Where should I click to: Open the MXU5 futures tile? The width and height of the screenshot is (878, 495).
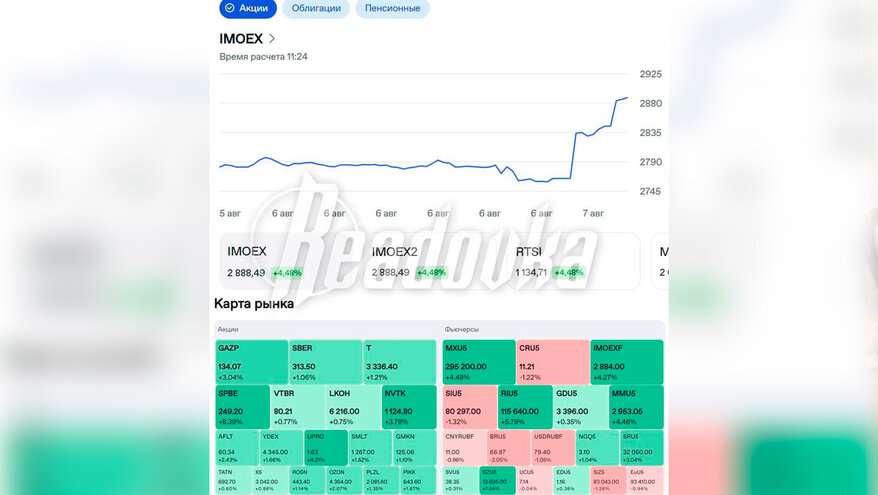[x=479, y=361]
